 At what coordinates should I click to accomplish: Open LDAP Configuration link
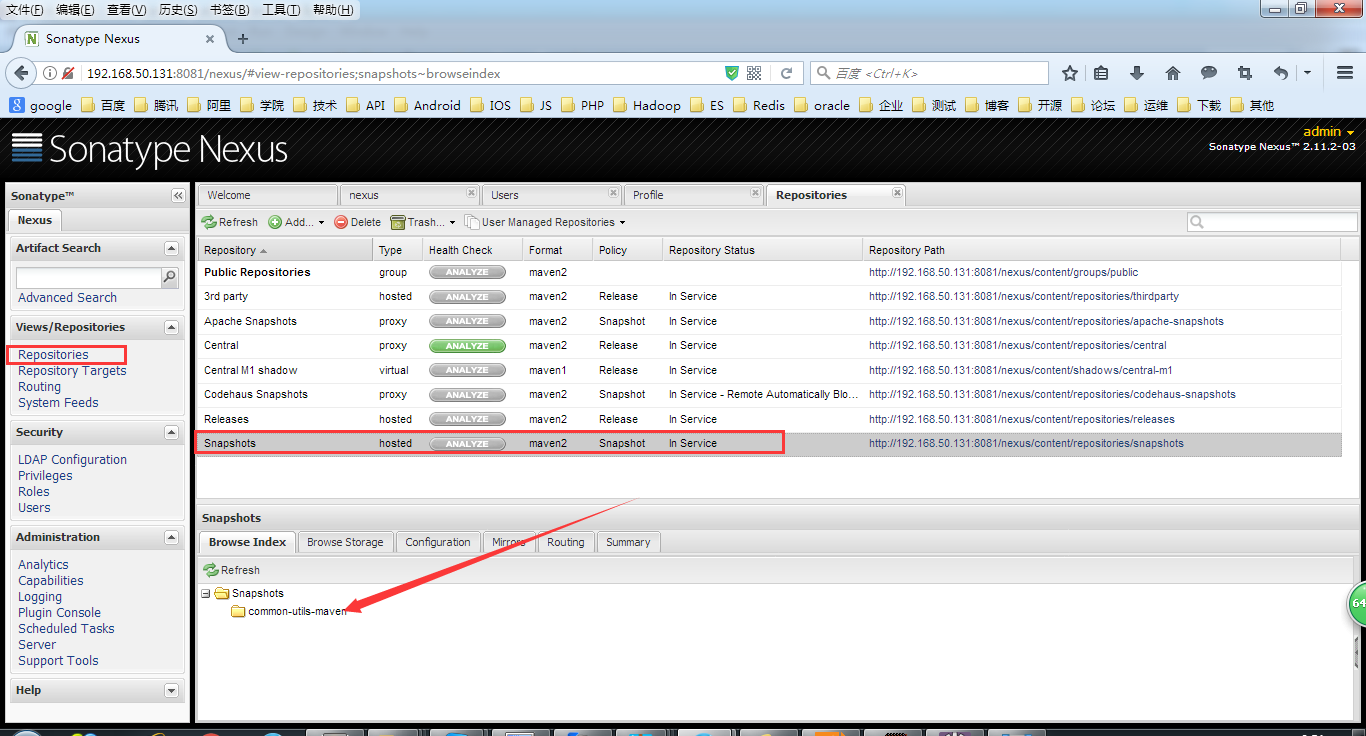coord(72,460)
